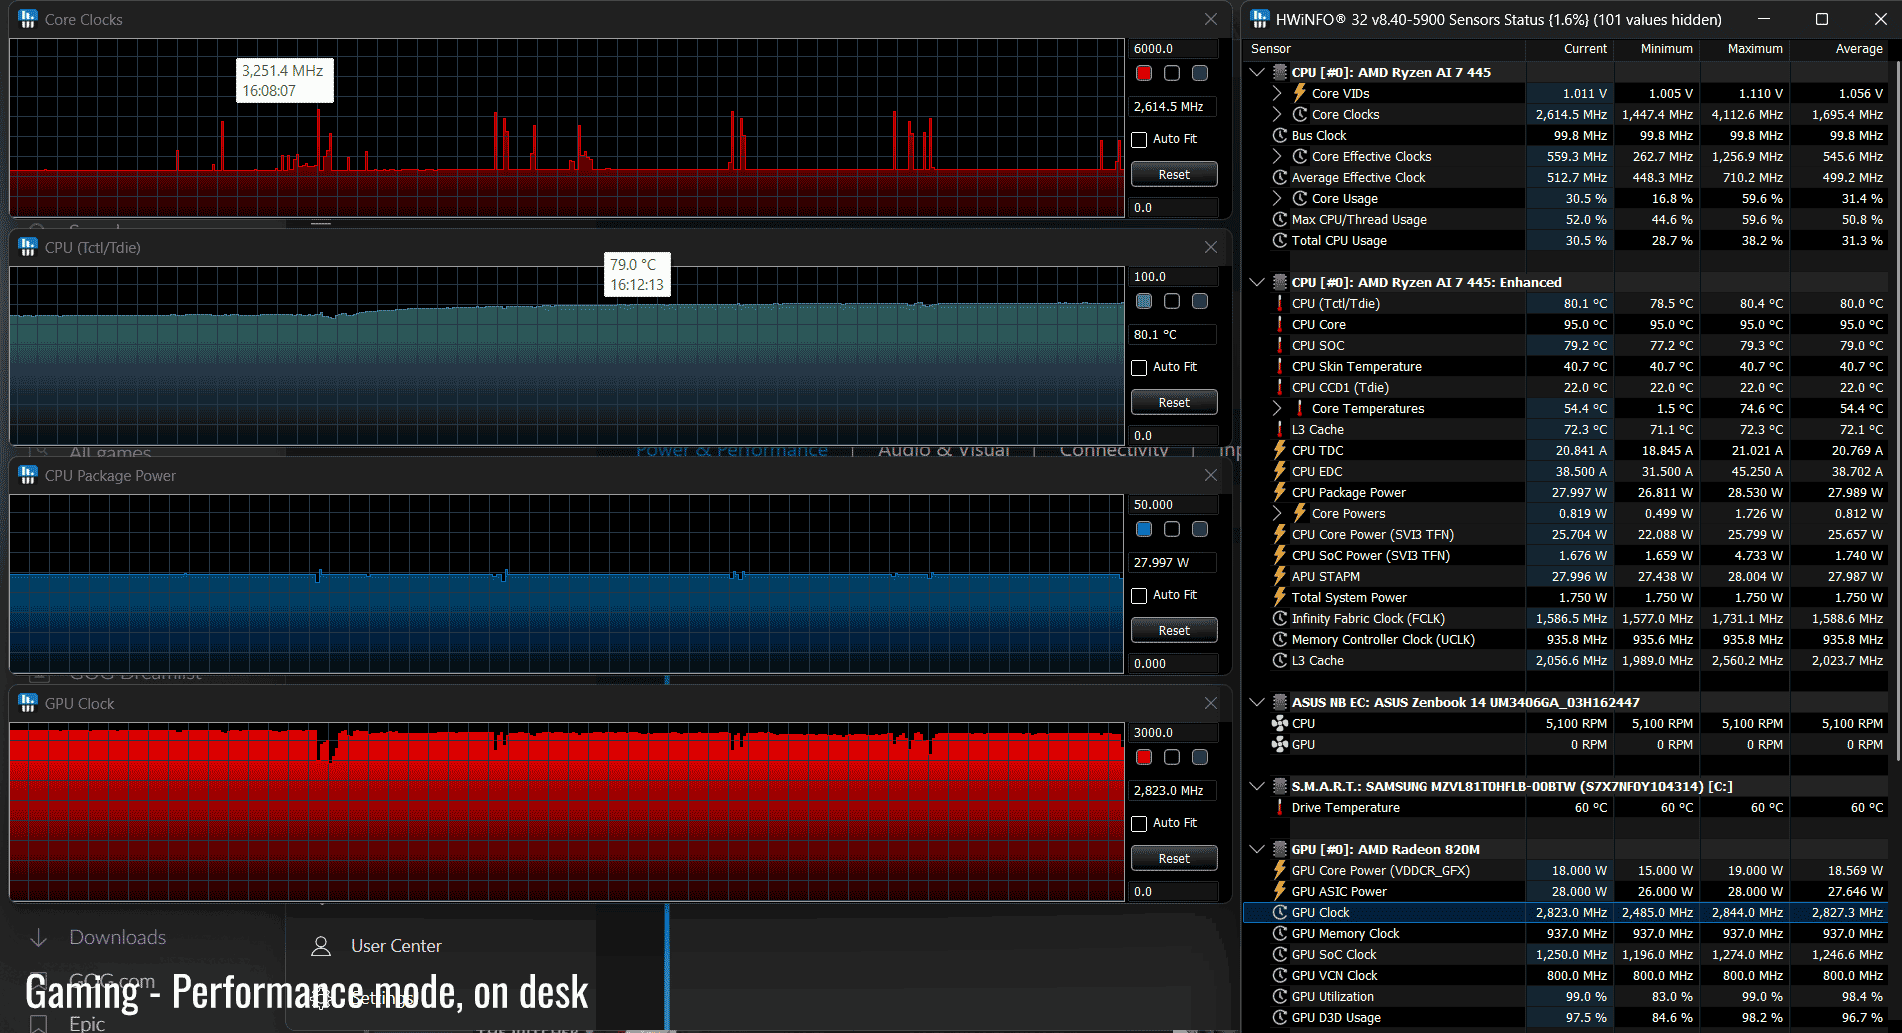This screenshot has width=1902, height=1033.
Task: Expand the Core Clocks sensor row
Action: [1277, 114]
